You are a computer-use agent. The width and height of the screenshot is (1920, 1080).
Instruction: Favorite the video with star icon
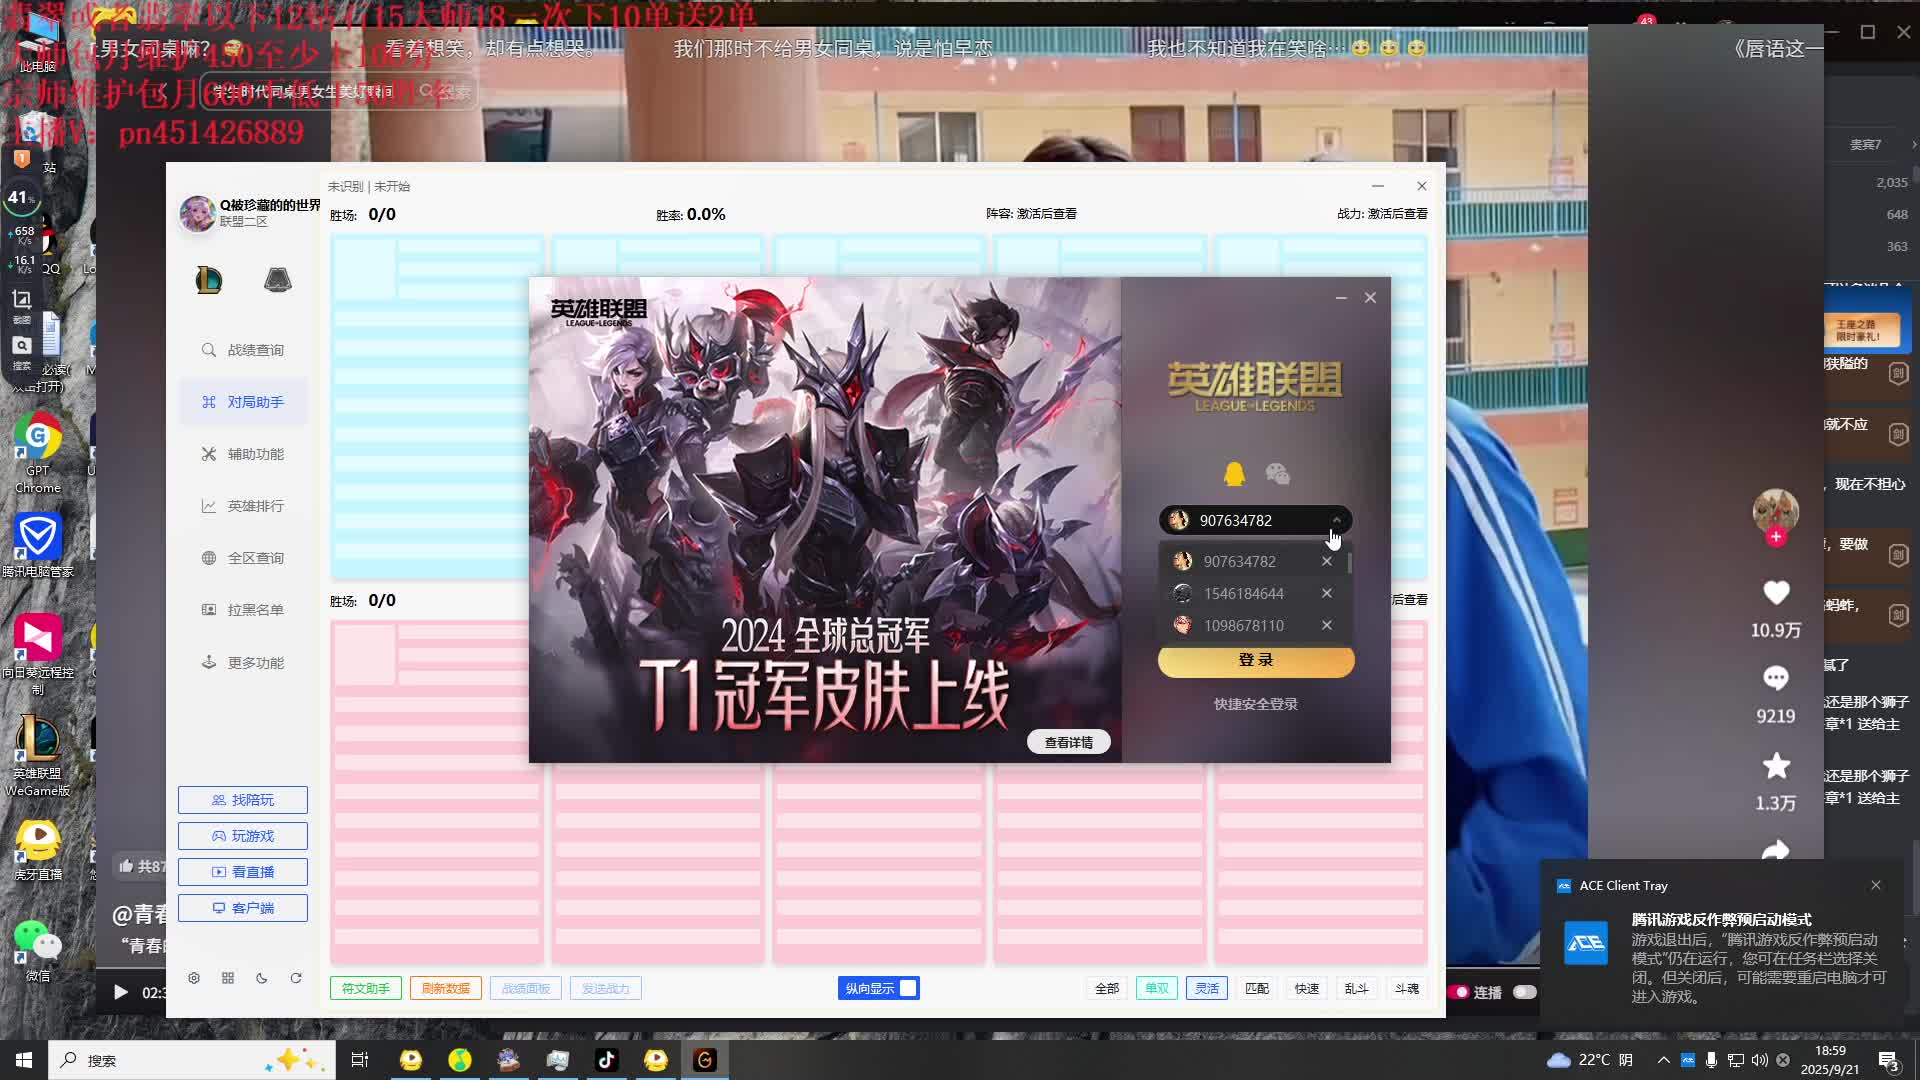click(x=1776, y=766)
